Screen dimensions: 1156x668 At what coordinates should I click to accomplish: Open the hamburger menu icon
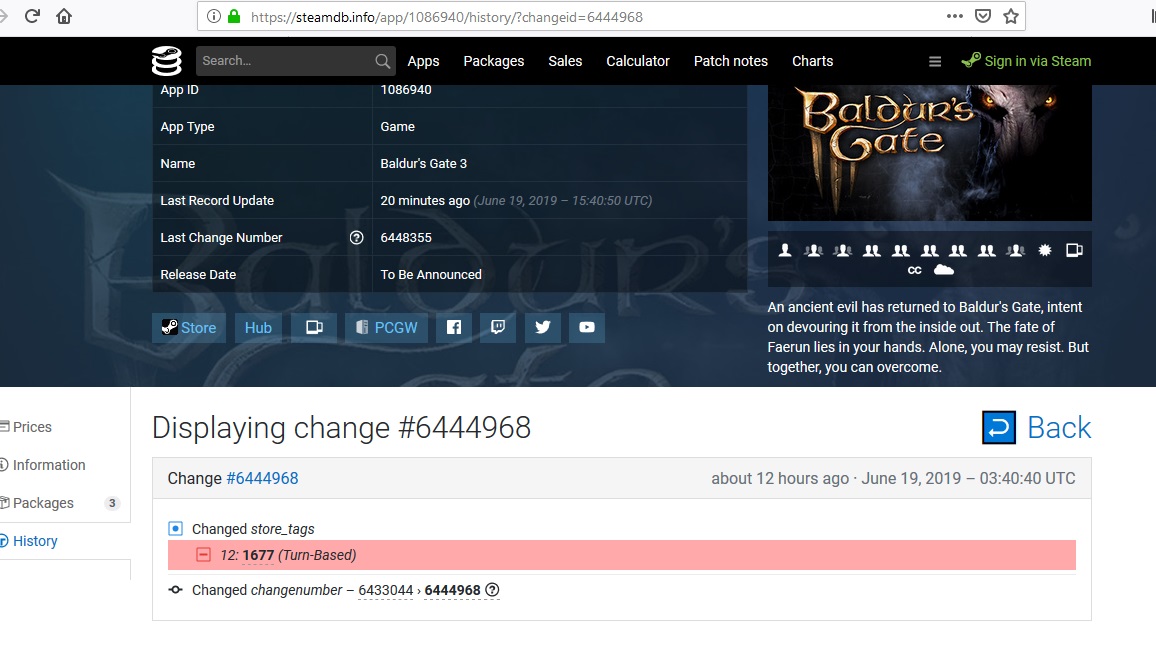point(935,62)
